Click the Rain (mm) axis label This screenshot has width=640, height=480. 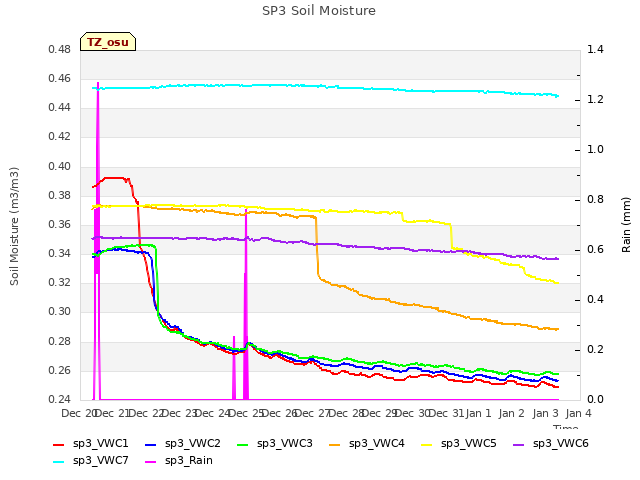[626, 225]
